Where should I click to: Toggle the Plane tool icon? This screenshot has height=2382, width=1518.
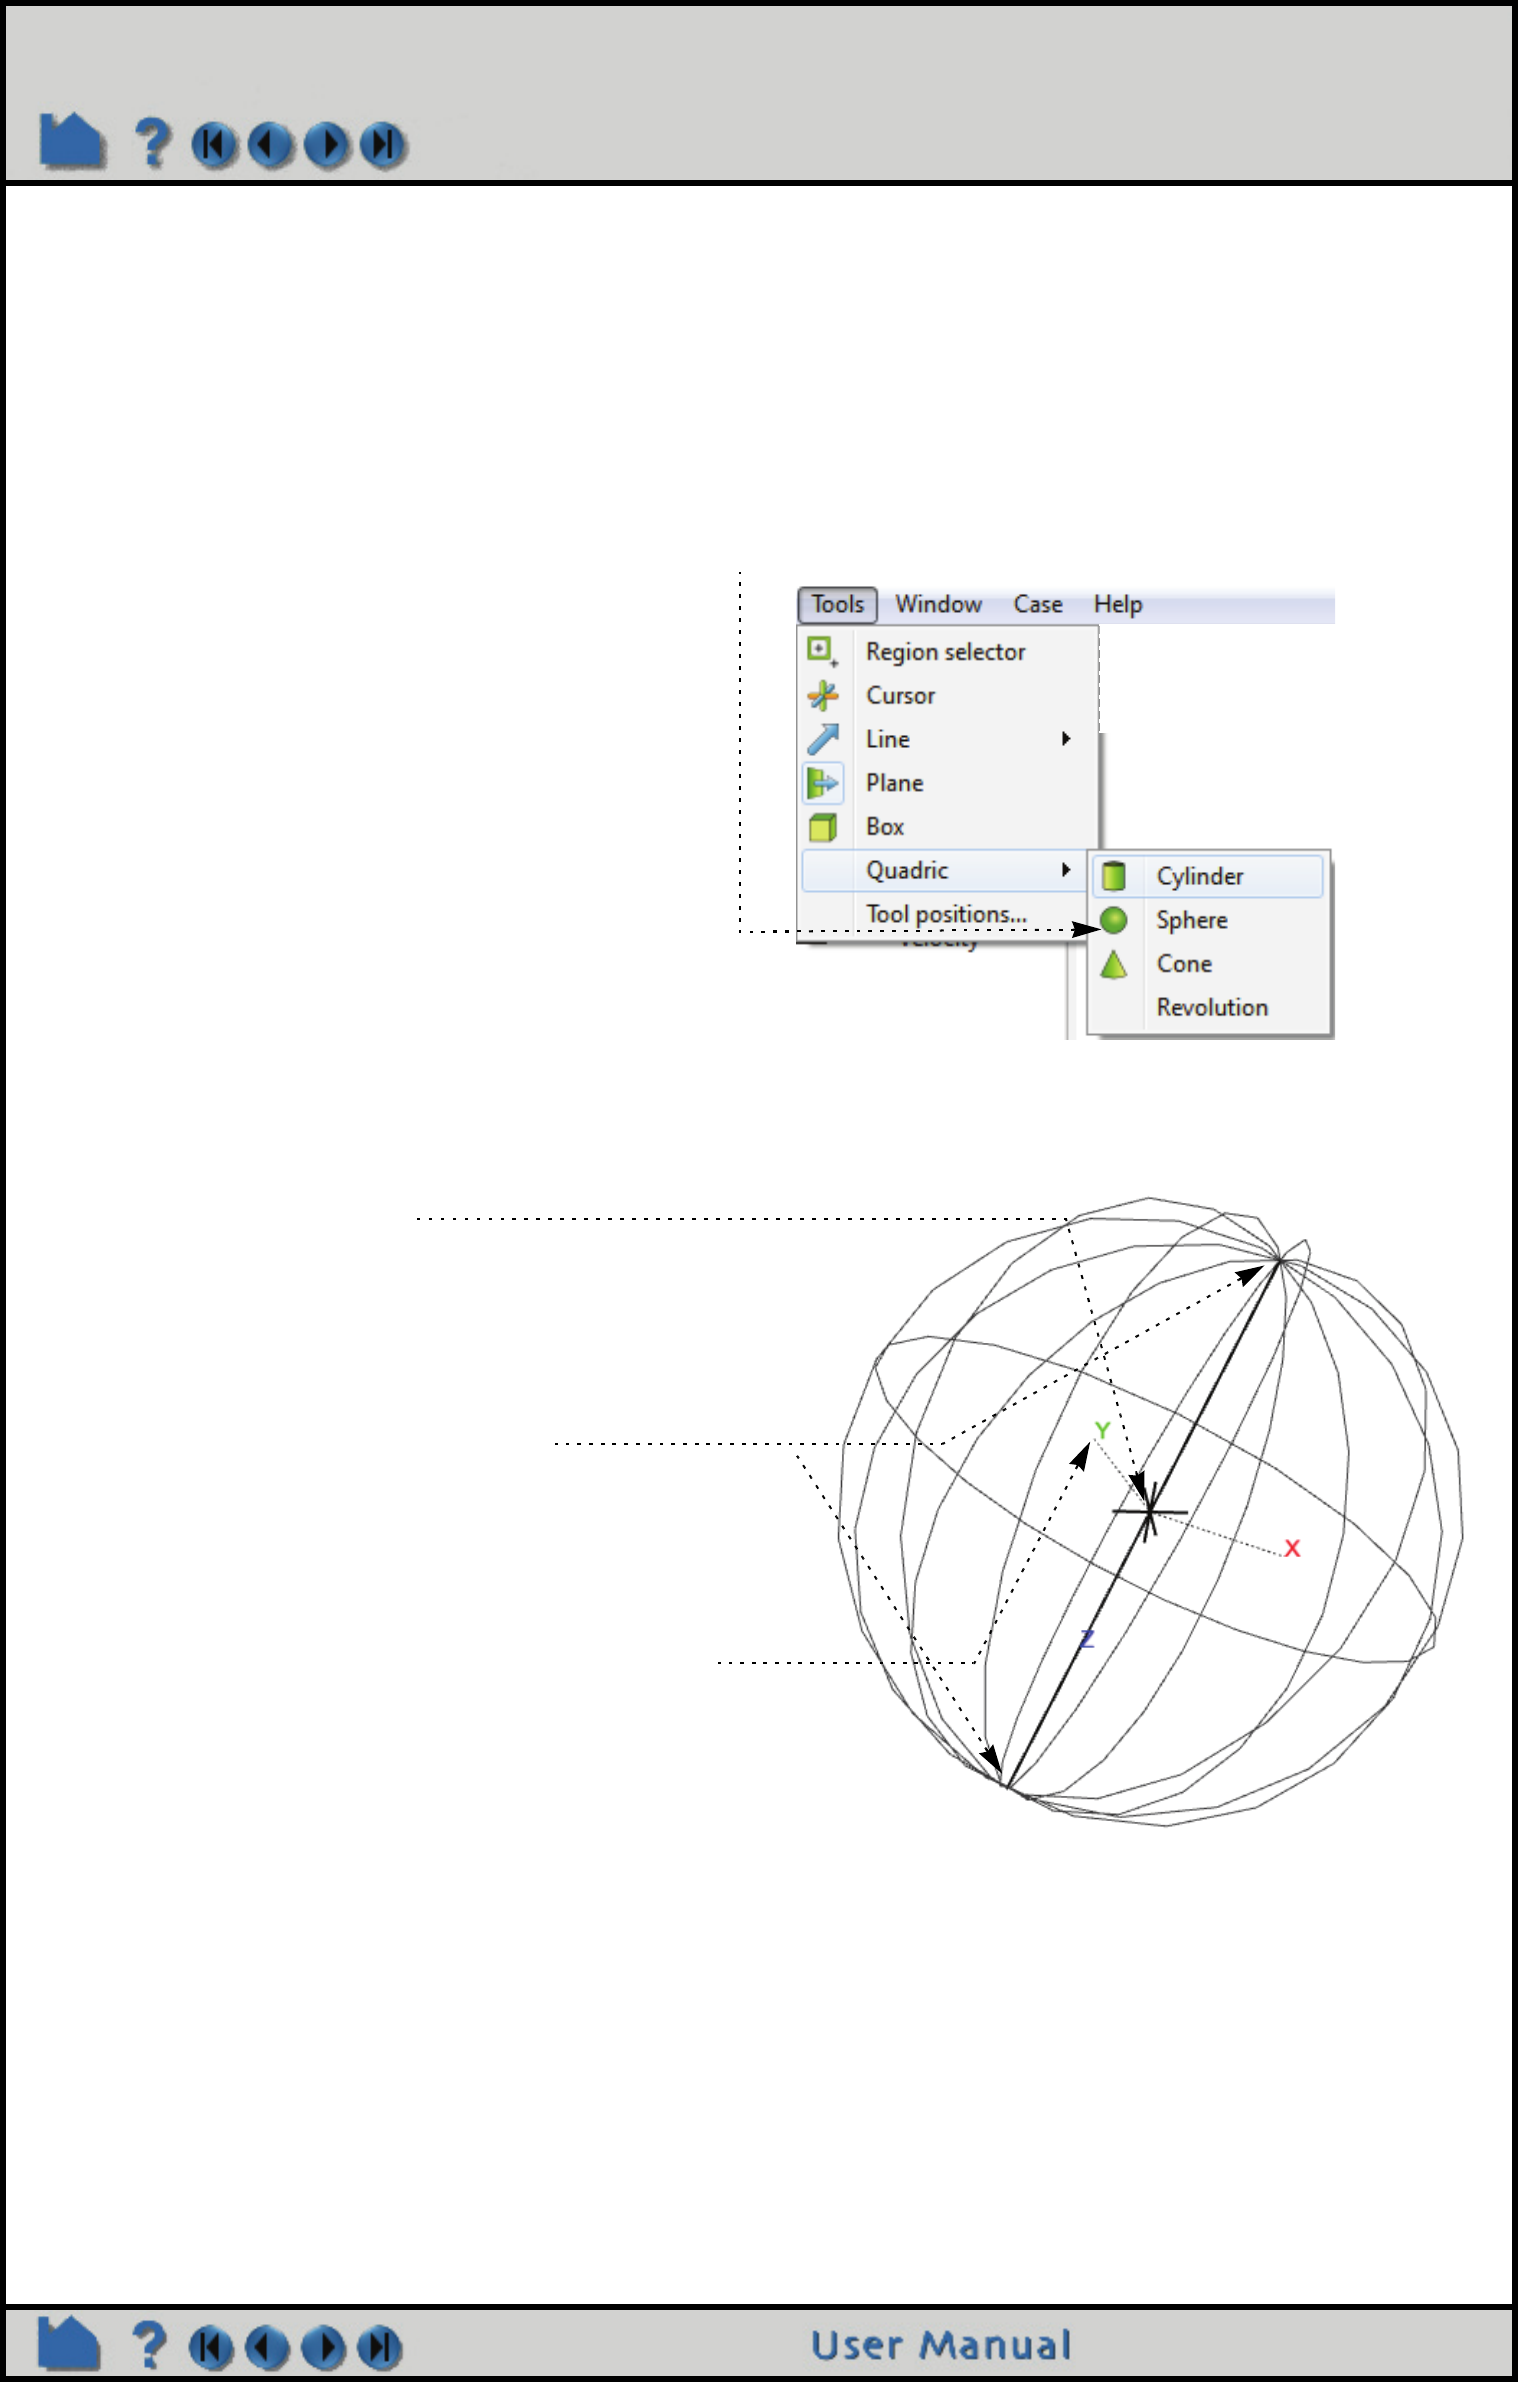823,782
